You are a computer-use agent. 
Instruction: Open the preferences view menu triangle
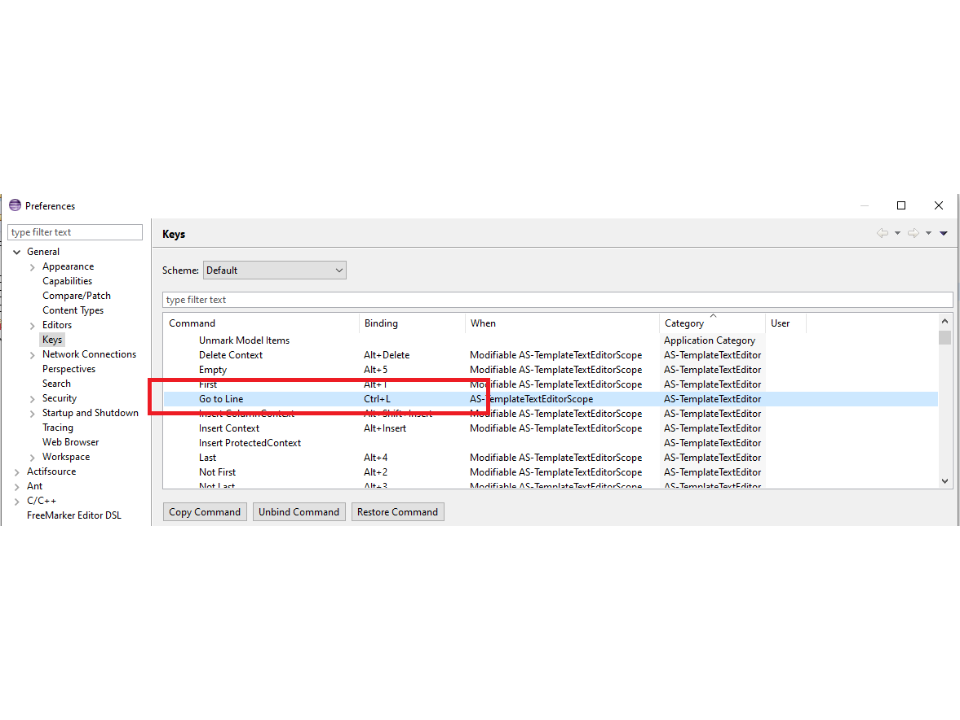click(943, 233)
